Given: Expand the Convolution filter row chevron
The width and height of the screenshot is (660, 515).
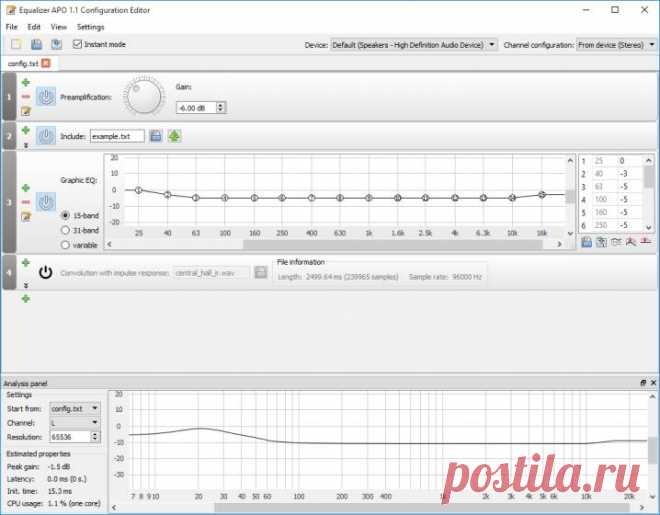Looking at the screenshot, I should click(x=26, y=285).
